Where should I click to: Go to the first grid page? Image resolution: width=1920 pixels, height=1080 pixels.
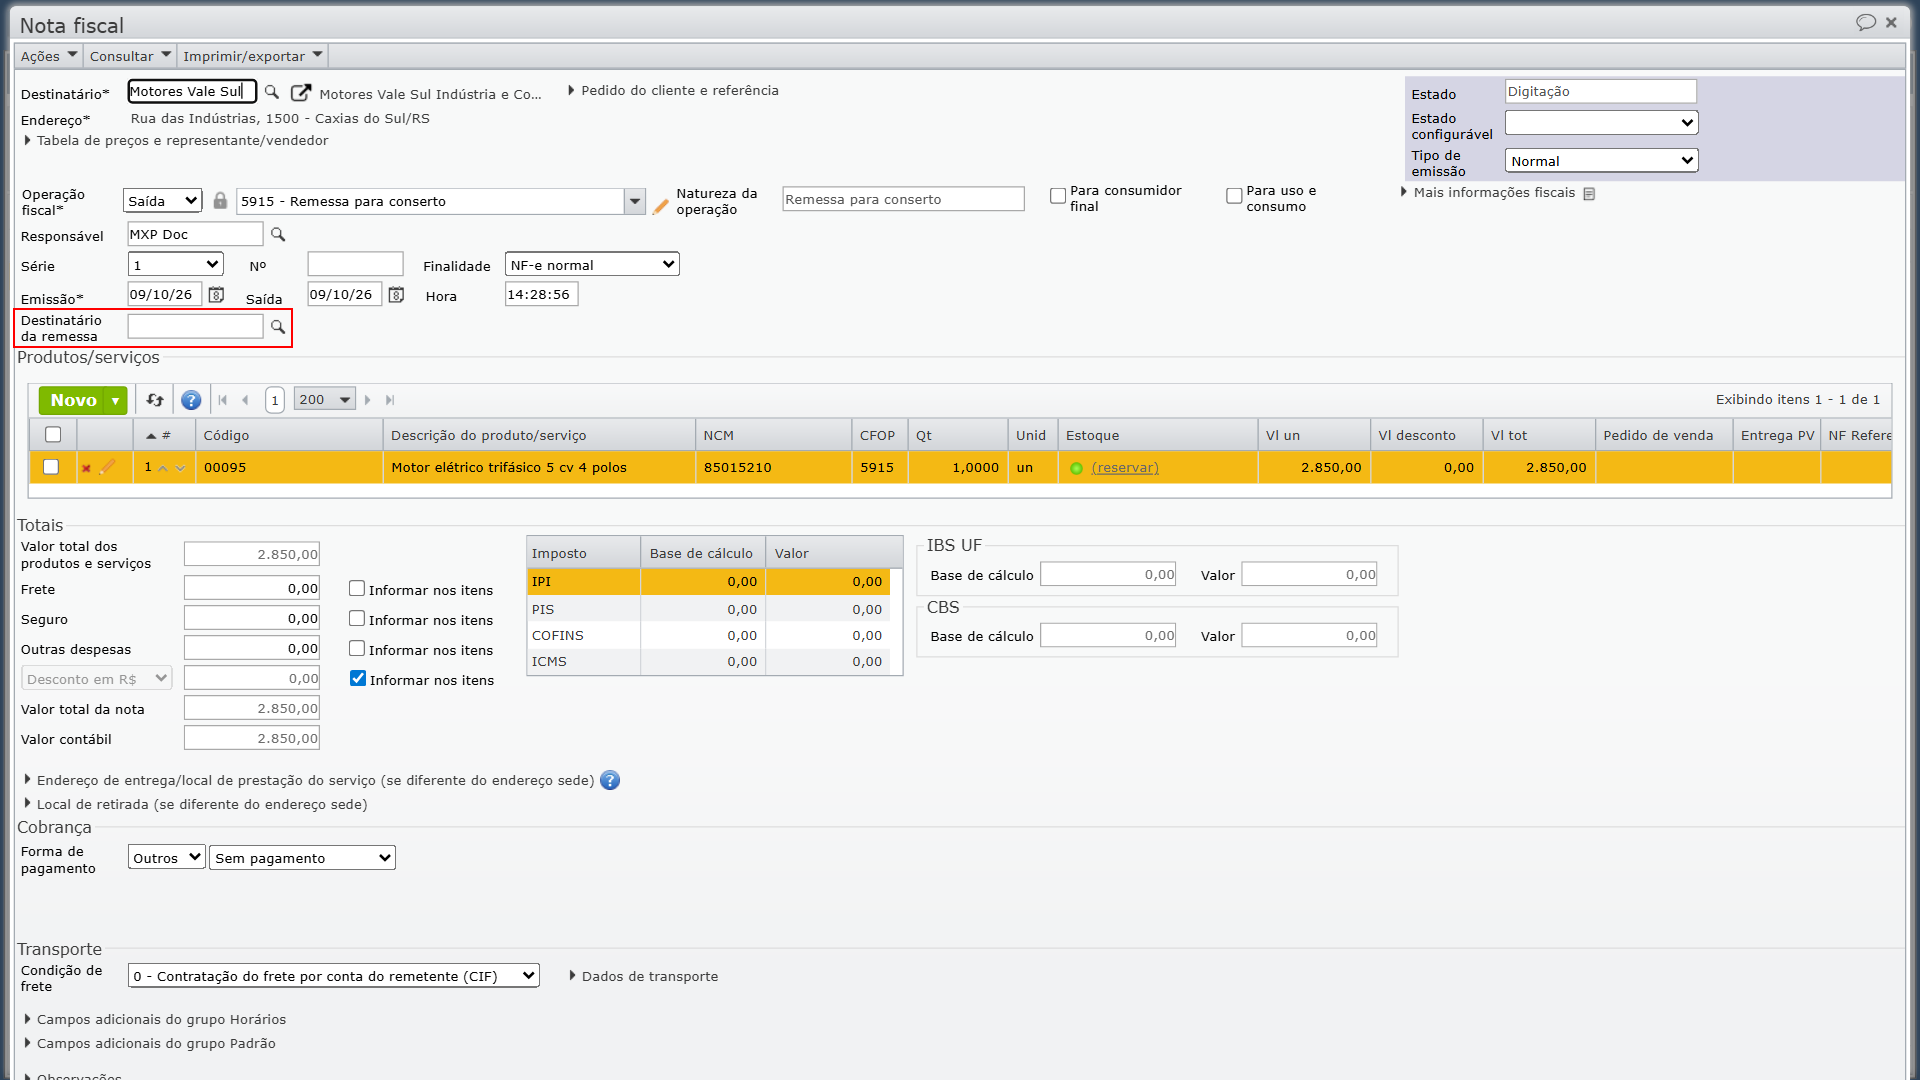223,400
